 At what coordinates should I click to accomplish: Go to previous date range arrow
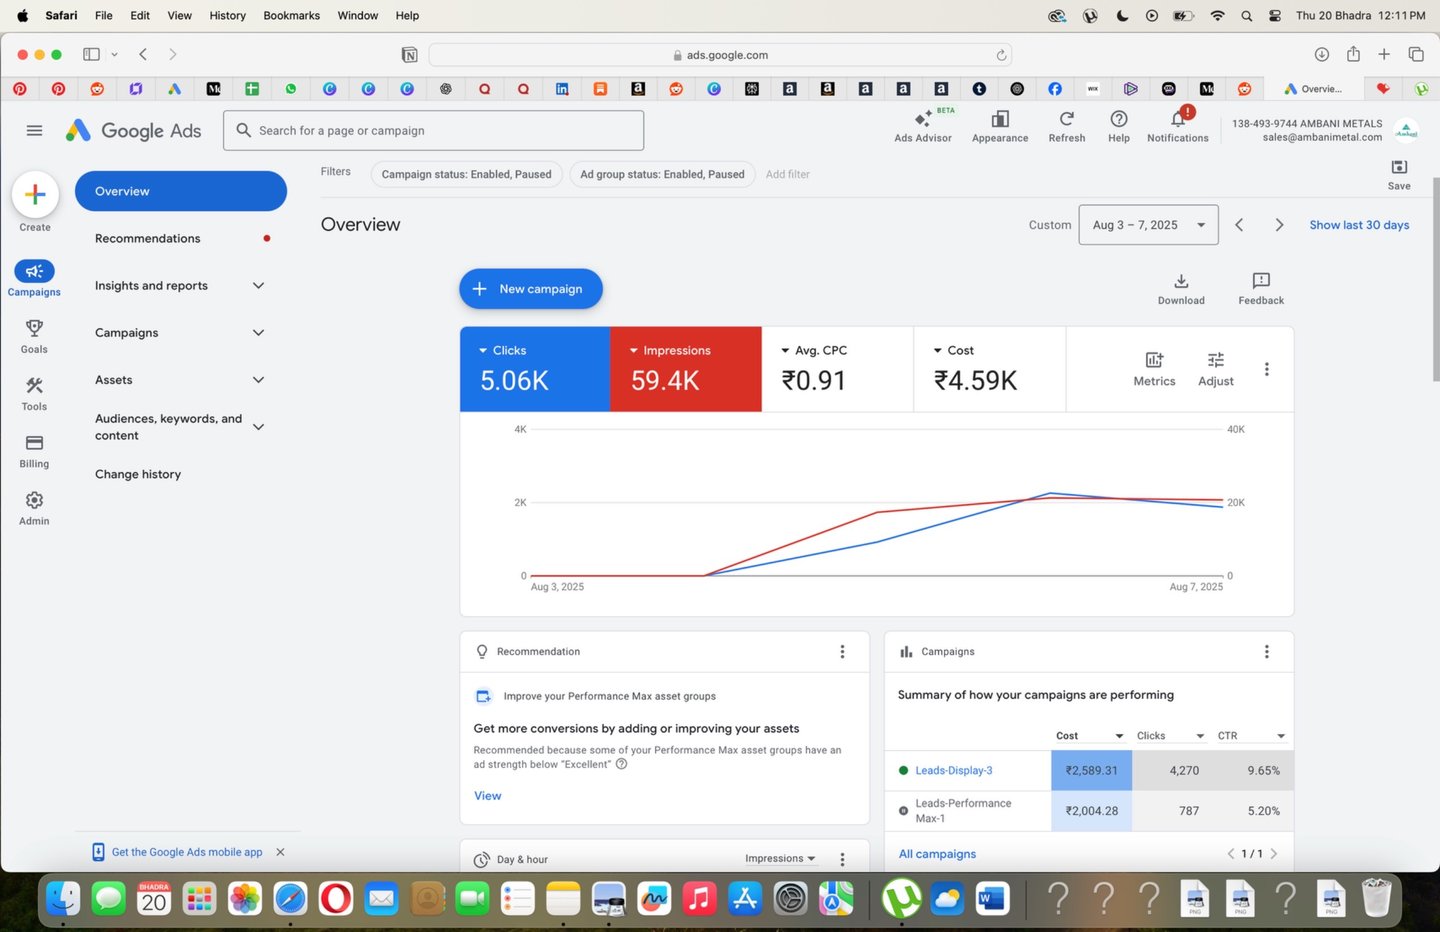[x=1239, y=225]
